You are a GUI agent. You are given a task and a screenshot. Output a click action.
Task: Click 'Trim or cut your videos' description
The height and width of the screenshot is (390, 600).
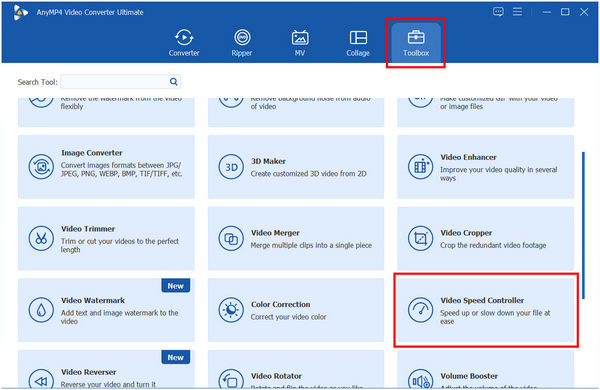pyautogui.click(x=119, y=245)
